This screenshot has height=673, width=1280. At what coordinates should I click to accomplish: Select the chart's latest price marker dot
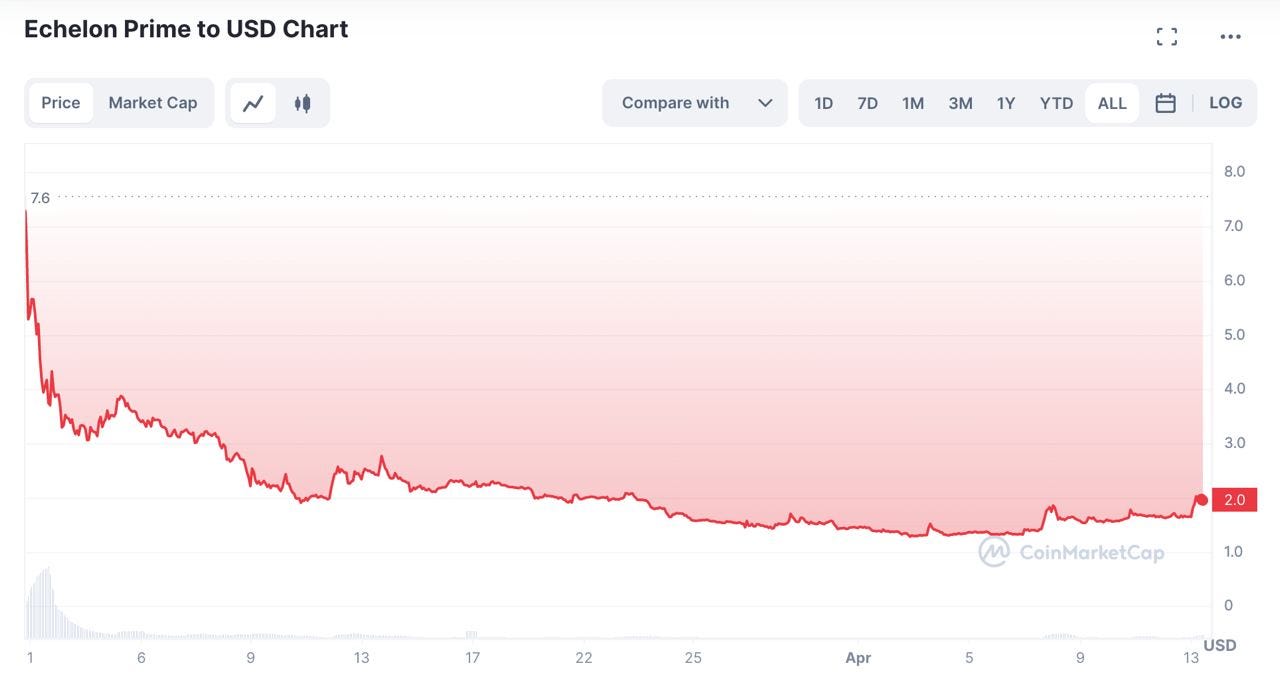[x=1201, y=498]
